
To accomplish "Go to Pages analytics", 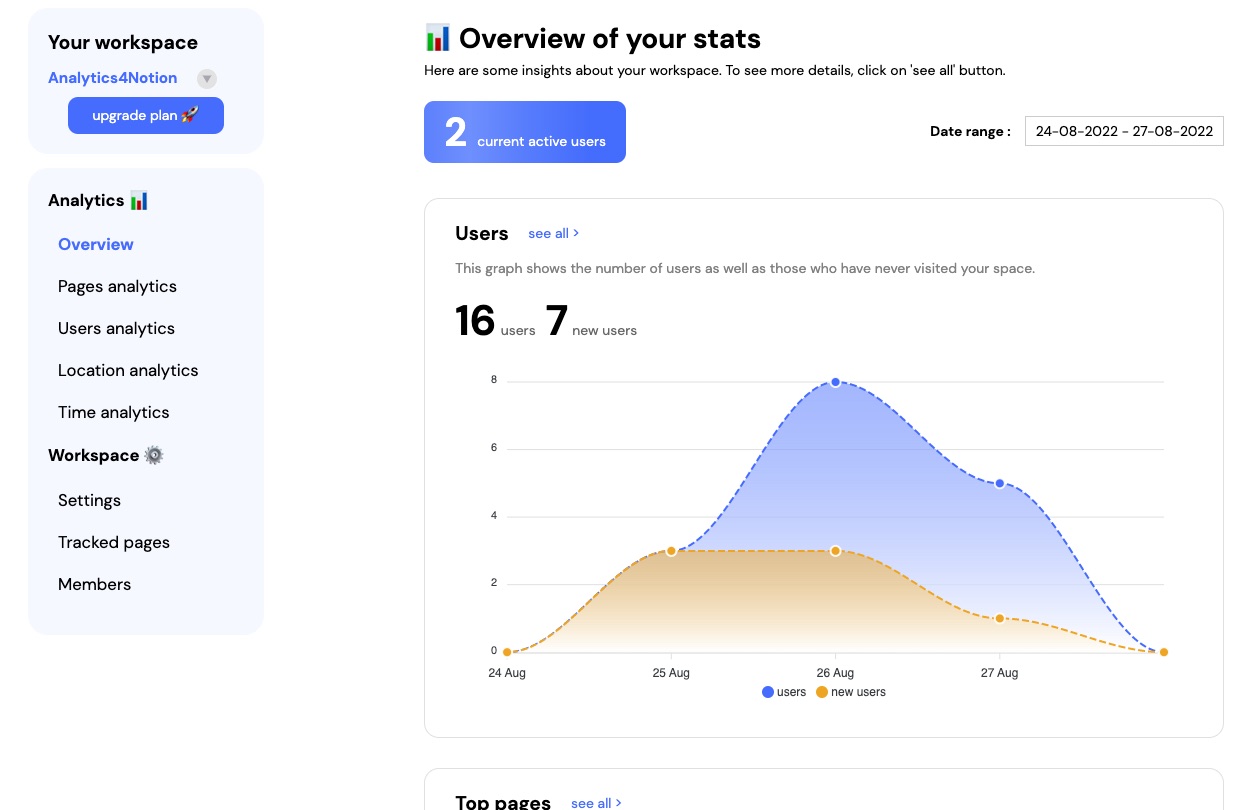I will pos(117,286).
